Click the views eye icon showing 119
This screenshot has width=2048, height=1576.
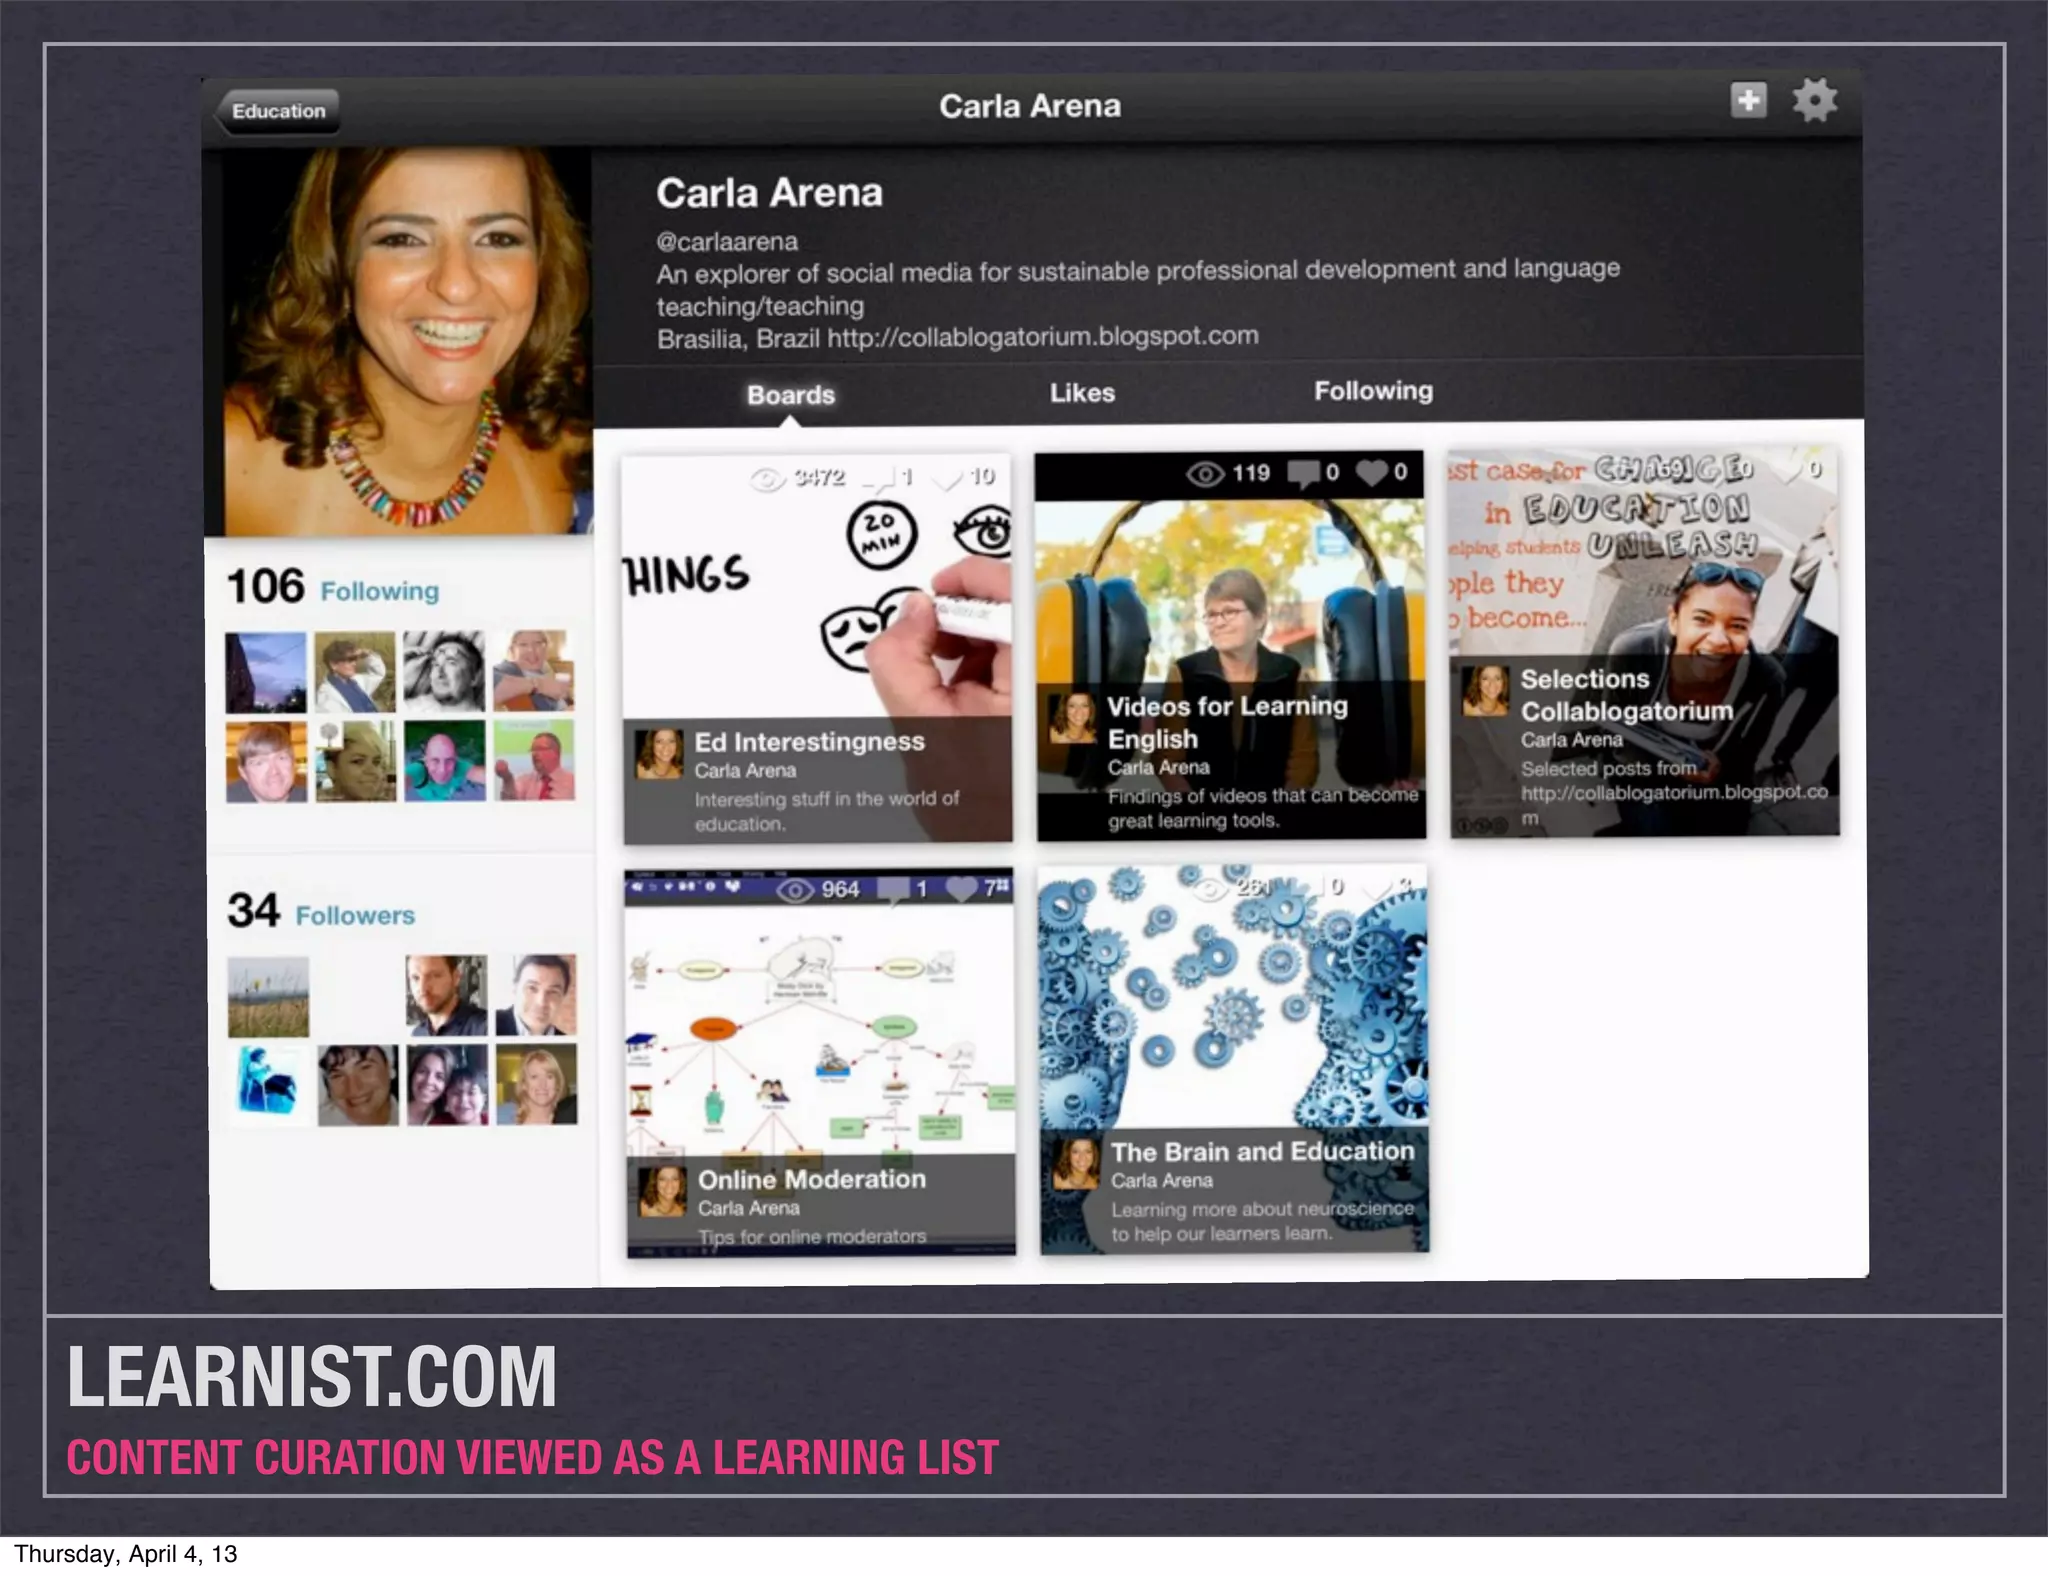1205,473
